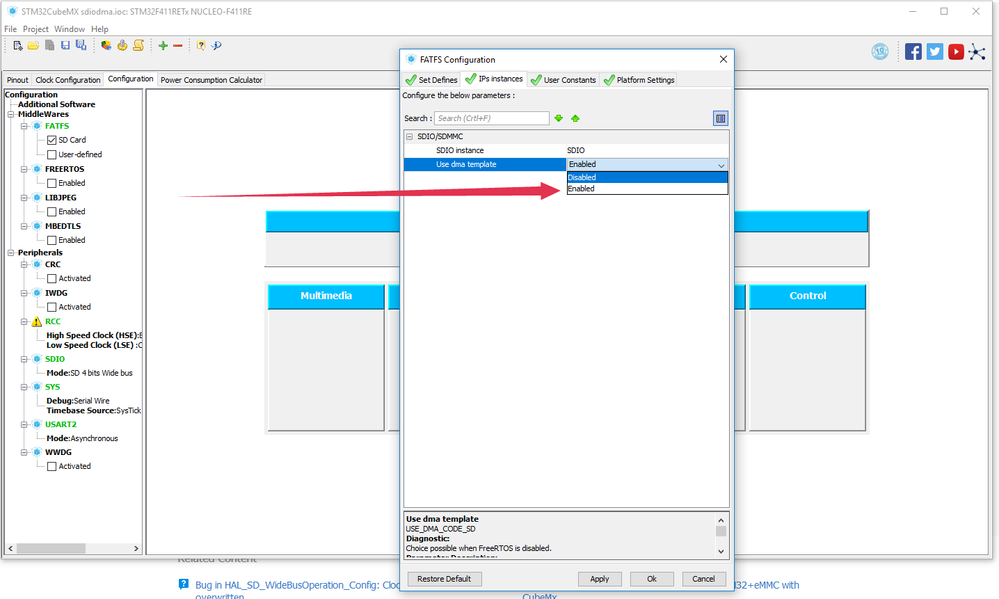Viewport: 999px width, 599px height.
Task: Click the green down arrow next search result
Action: (x=559, y=119)
